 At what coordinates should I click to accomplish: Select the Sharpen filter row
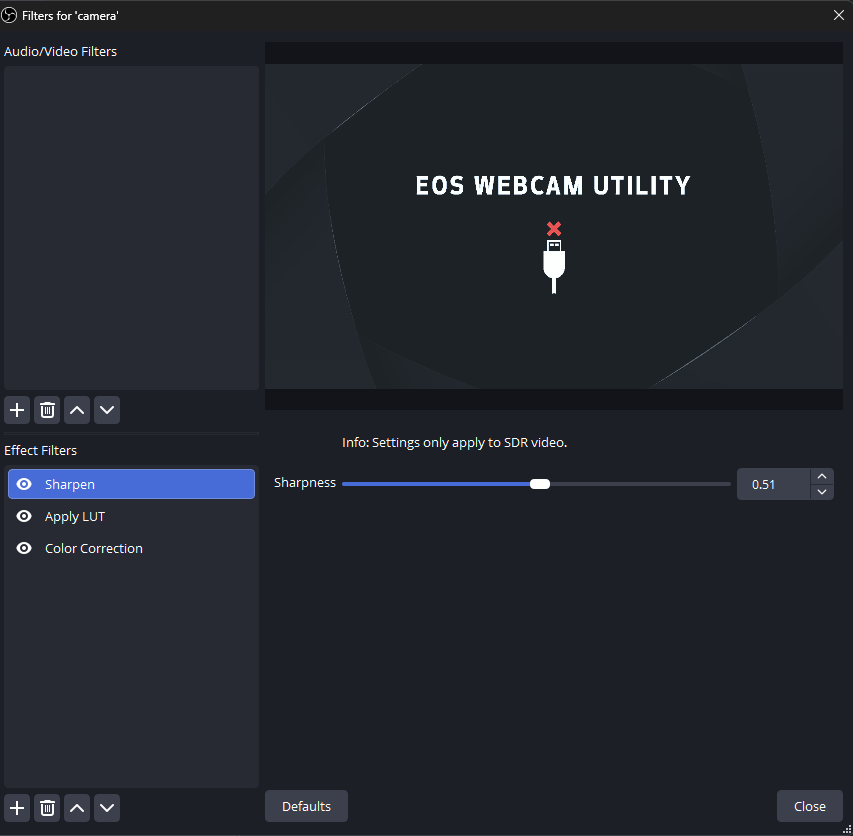(131, 484)
